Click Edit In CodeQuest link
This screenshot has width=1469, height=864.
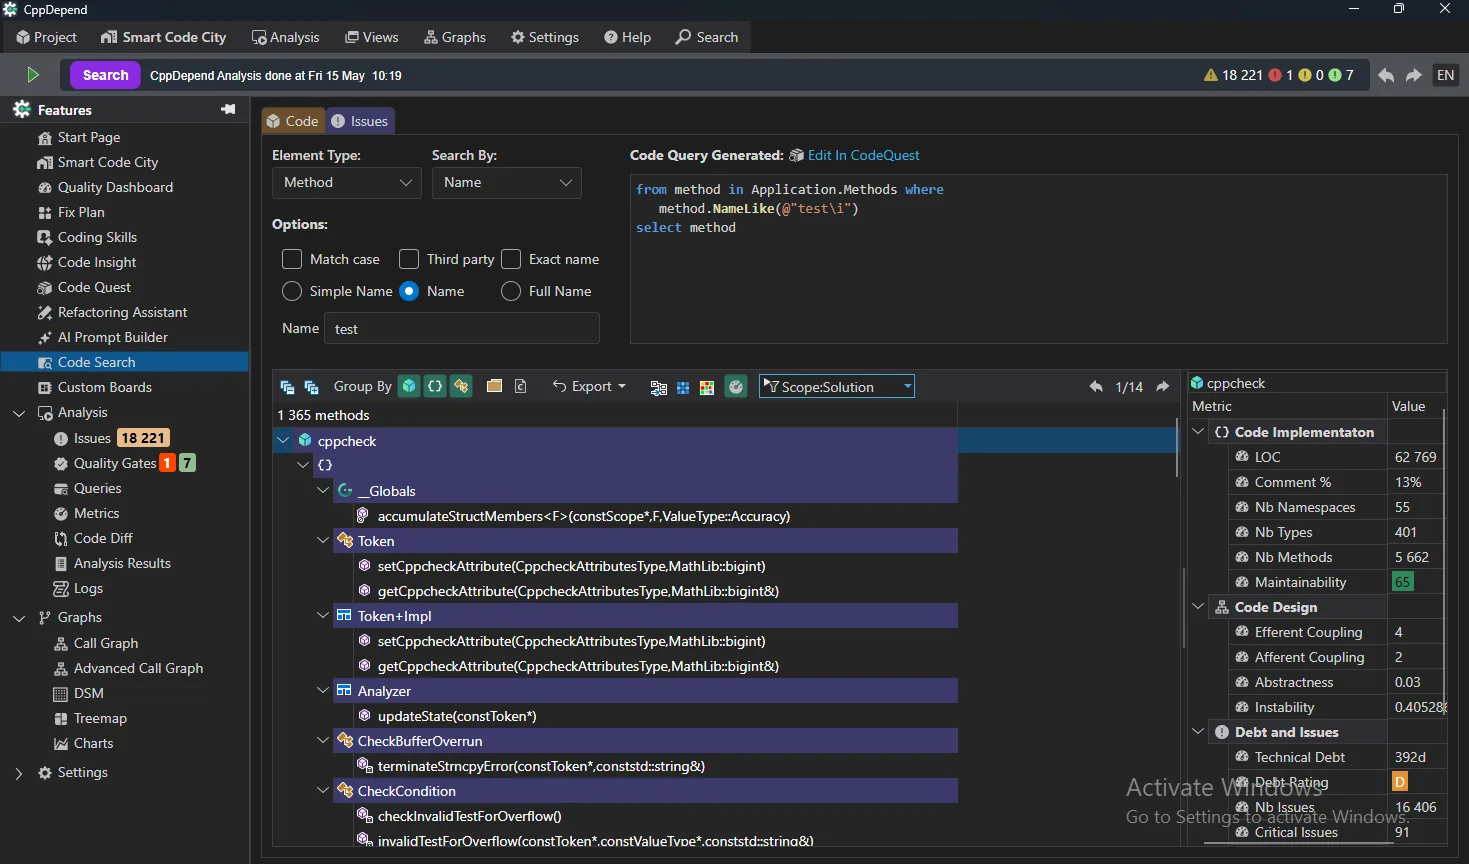coord(863,155)
